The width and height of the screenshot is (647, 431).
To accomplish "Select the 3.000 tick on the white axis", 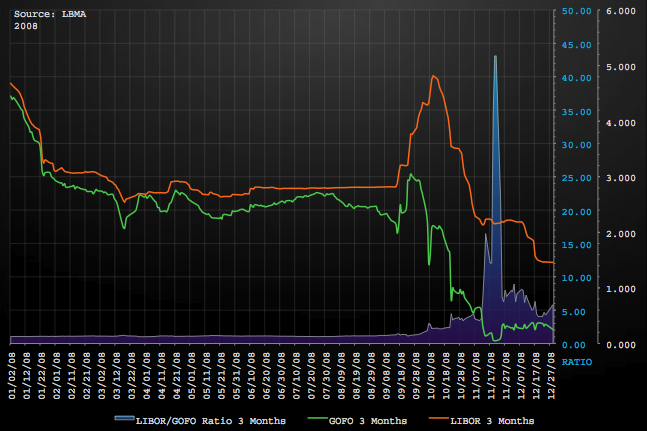I will point(621,178).
